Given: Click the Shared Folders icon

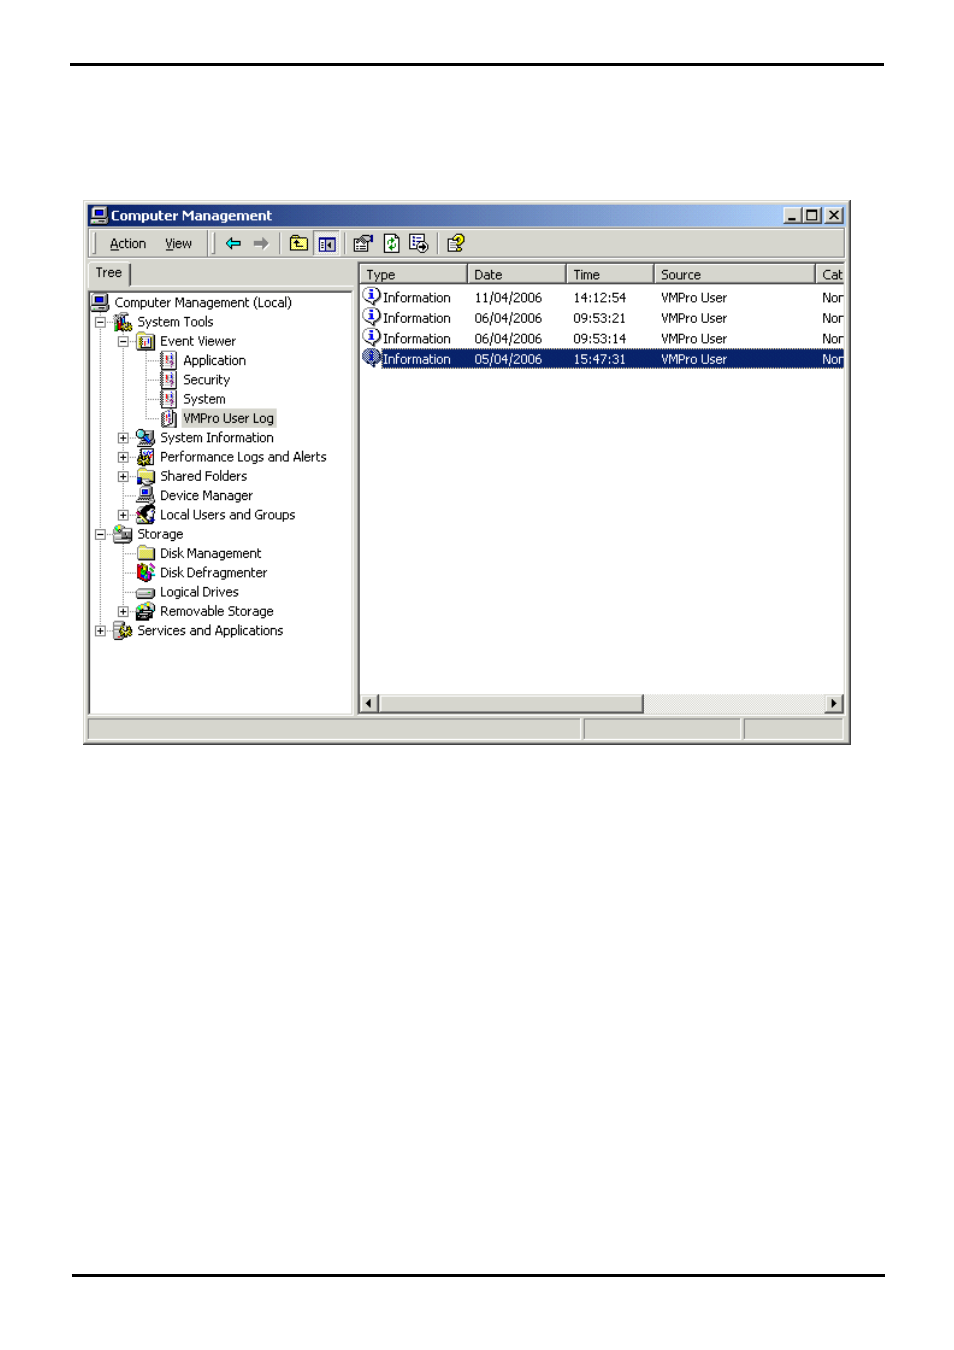Looking at the screenshot, I should 146,476.
